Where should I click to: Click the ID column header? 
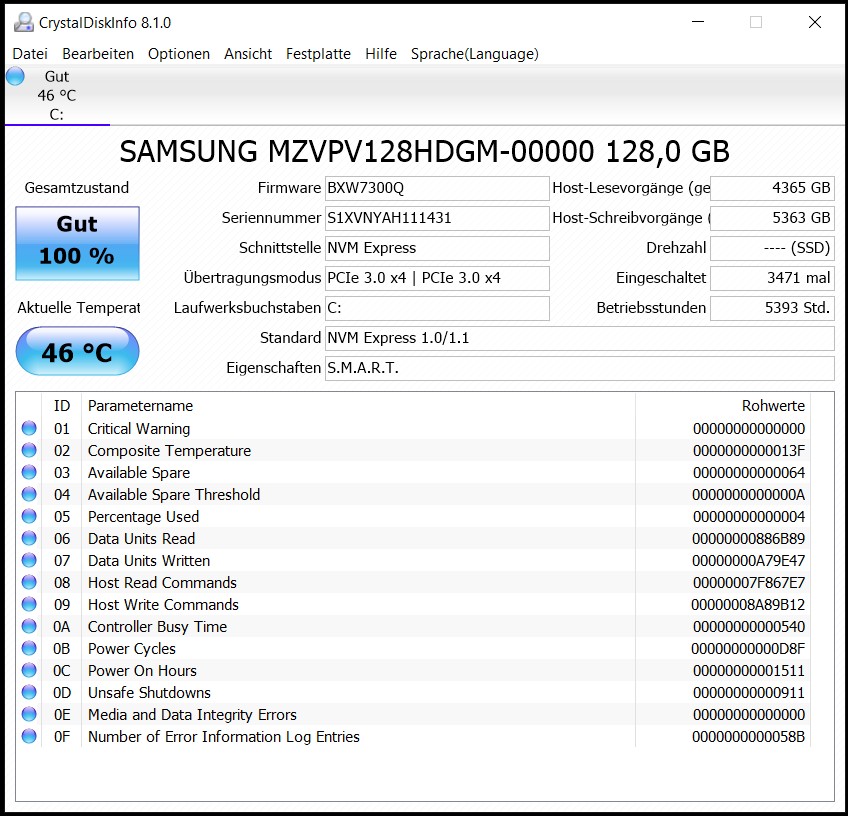62,406
